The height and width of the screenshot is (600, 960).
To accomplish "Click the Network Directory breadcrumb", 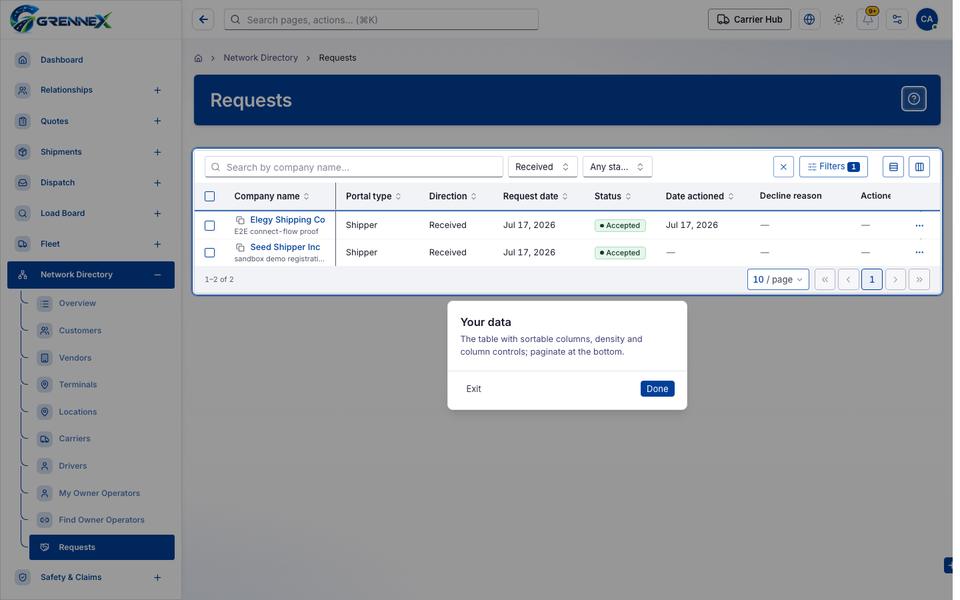I will pos(260,58).
